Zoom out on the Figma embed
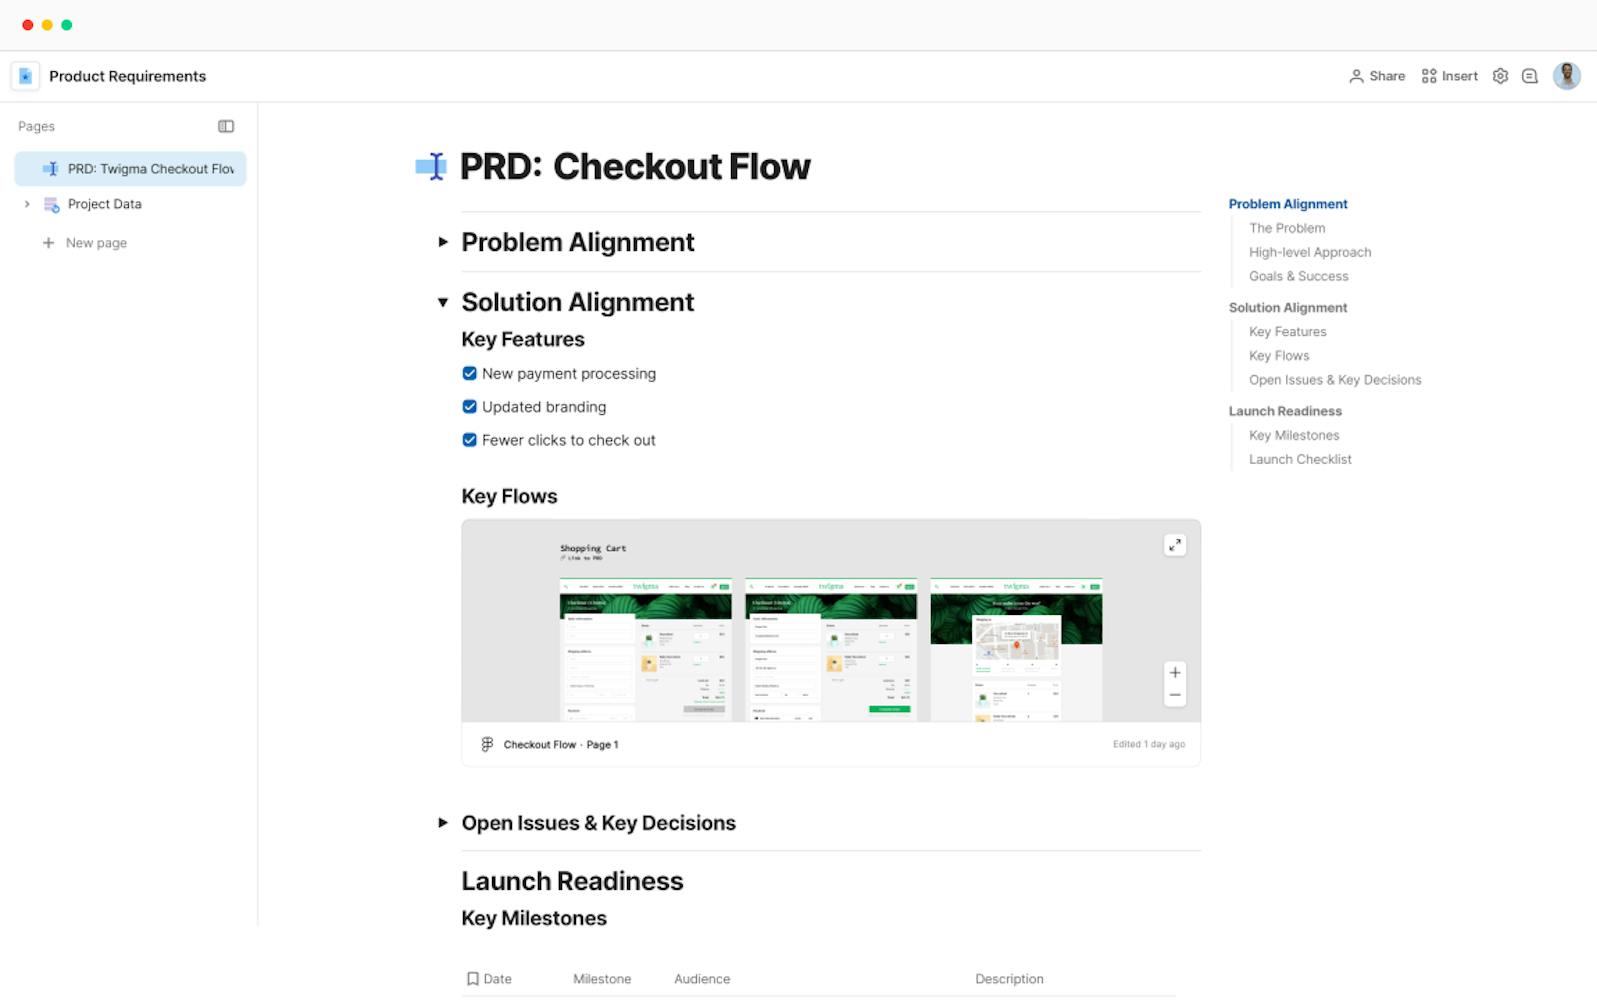Viewport: 1597px width, 1000px height. (1175, 695)
